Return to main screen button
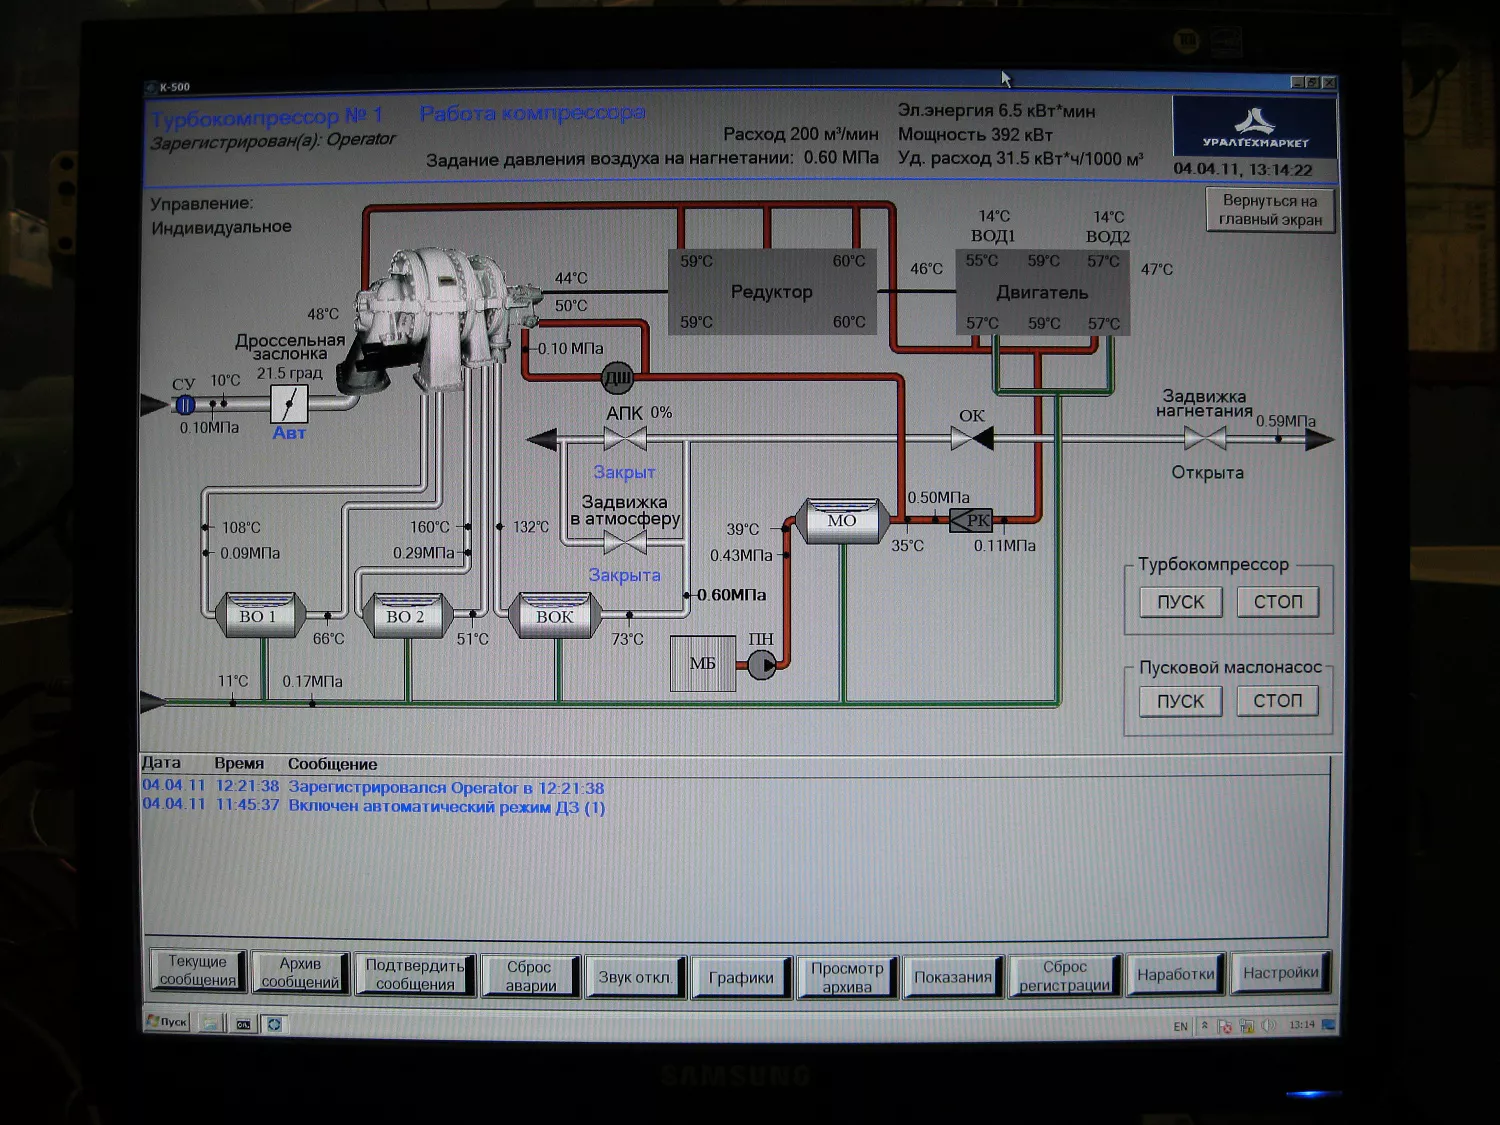 1270,210
